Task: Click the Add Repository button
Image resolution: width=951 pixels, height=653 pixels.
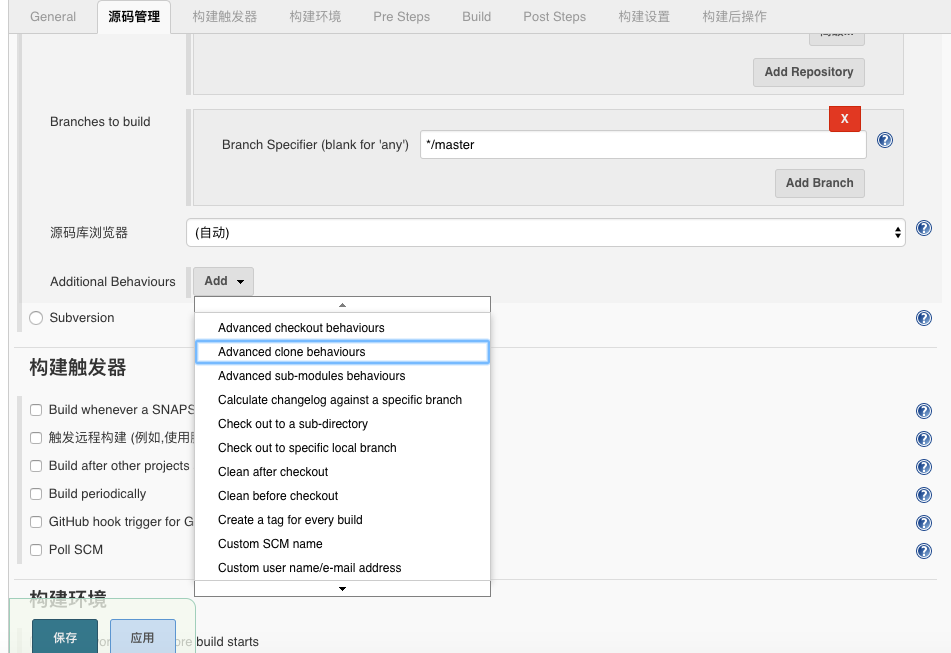Action: [808, 71]
